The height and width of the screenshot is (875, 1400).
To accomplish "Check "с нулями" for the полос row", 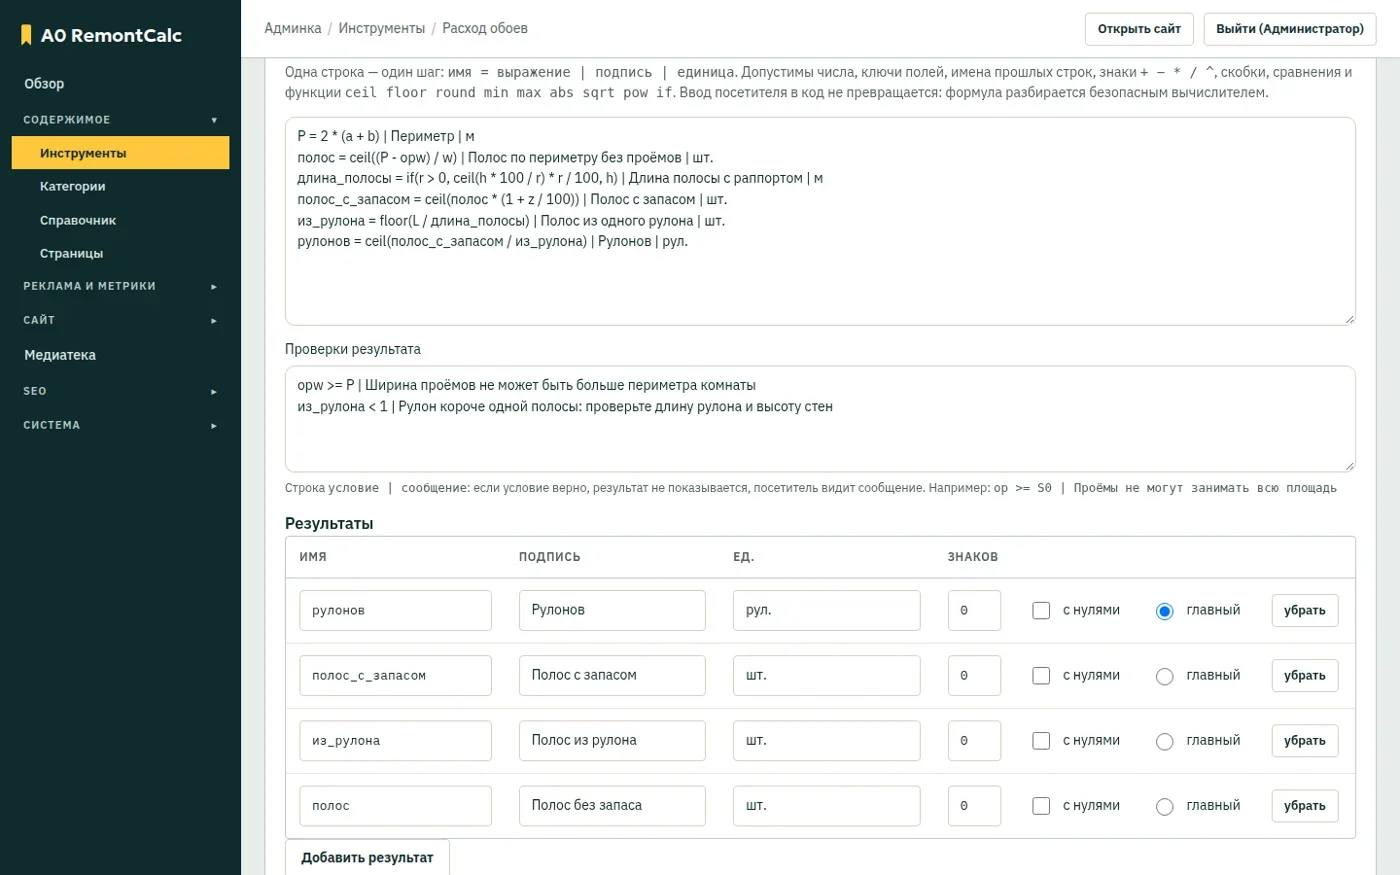I will 1041,806.
